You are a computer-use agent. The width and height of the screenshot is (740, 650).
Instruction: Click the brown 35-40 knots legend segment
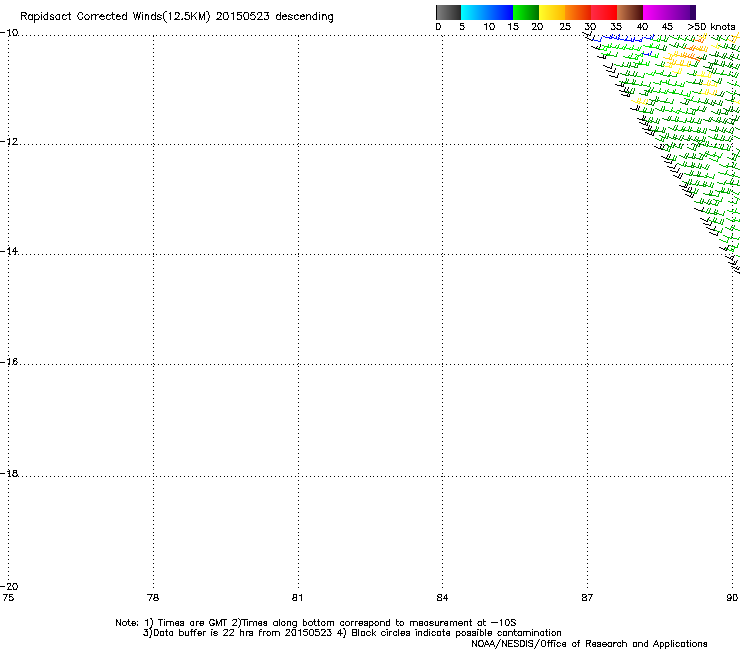(x=630, y=12)
